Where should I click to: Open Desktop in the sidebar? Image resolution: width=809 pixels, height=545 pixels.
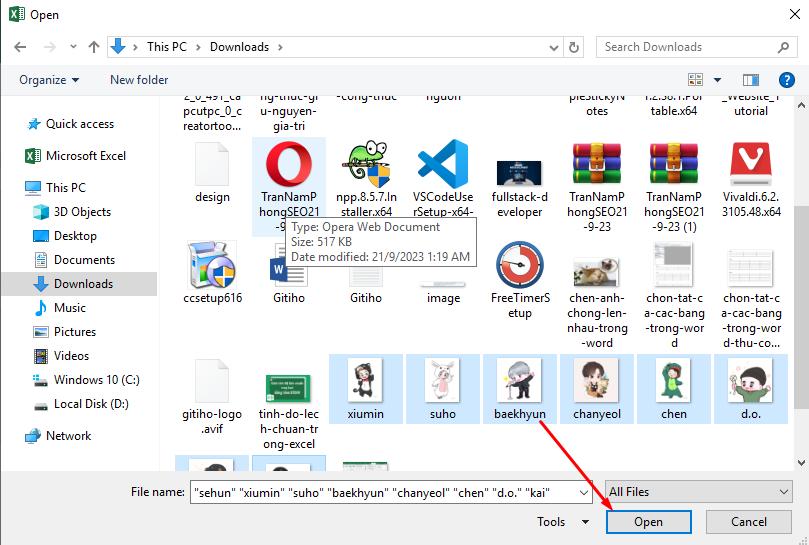(65, 236)
